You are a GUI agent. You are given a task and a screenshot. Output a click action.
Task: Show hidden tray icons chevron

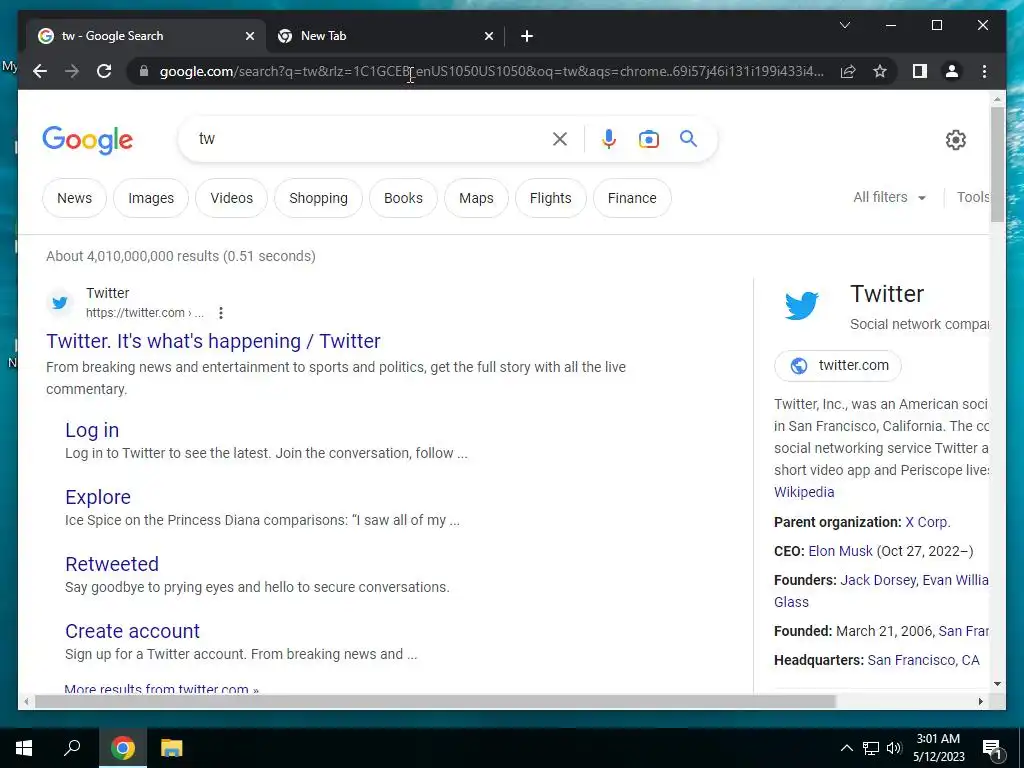(x=846, y=748)
